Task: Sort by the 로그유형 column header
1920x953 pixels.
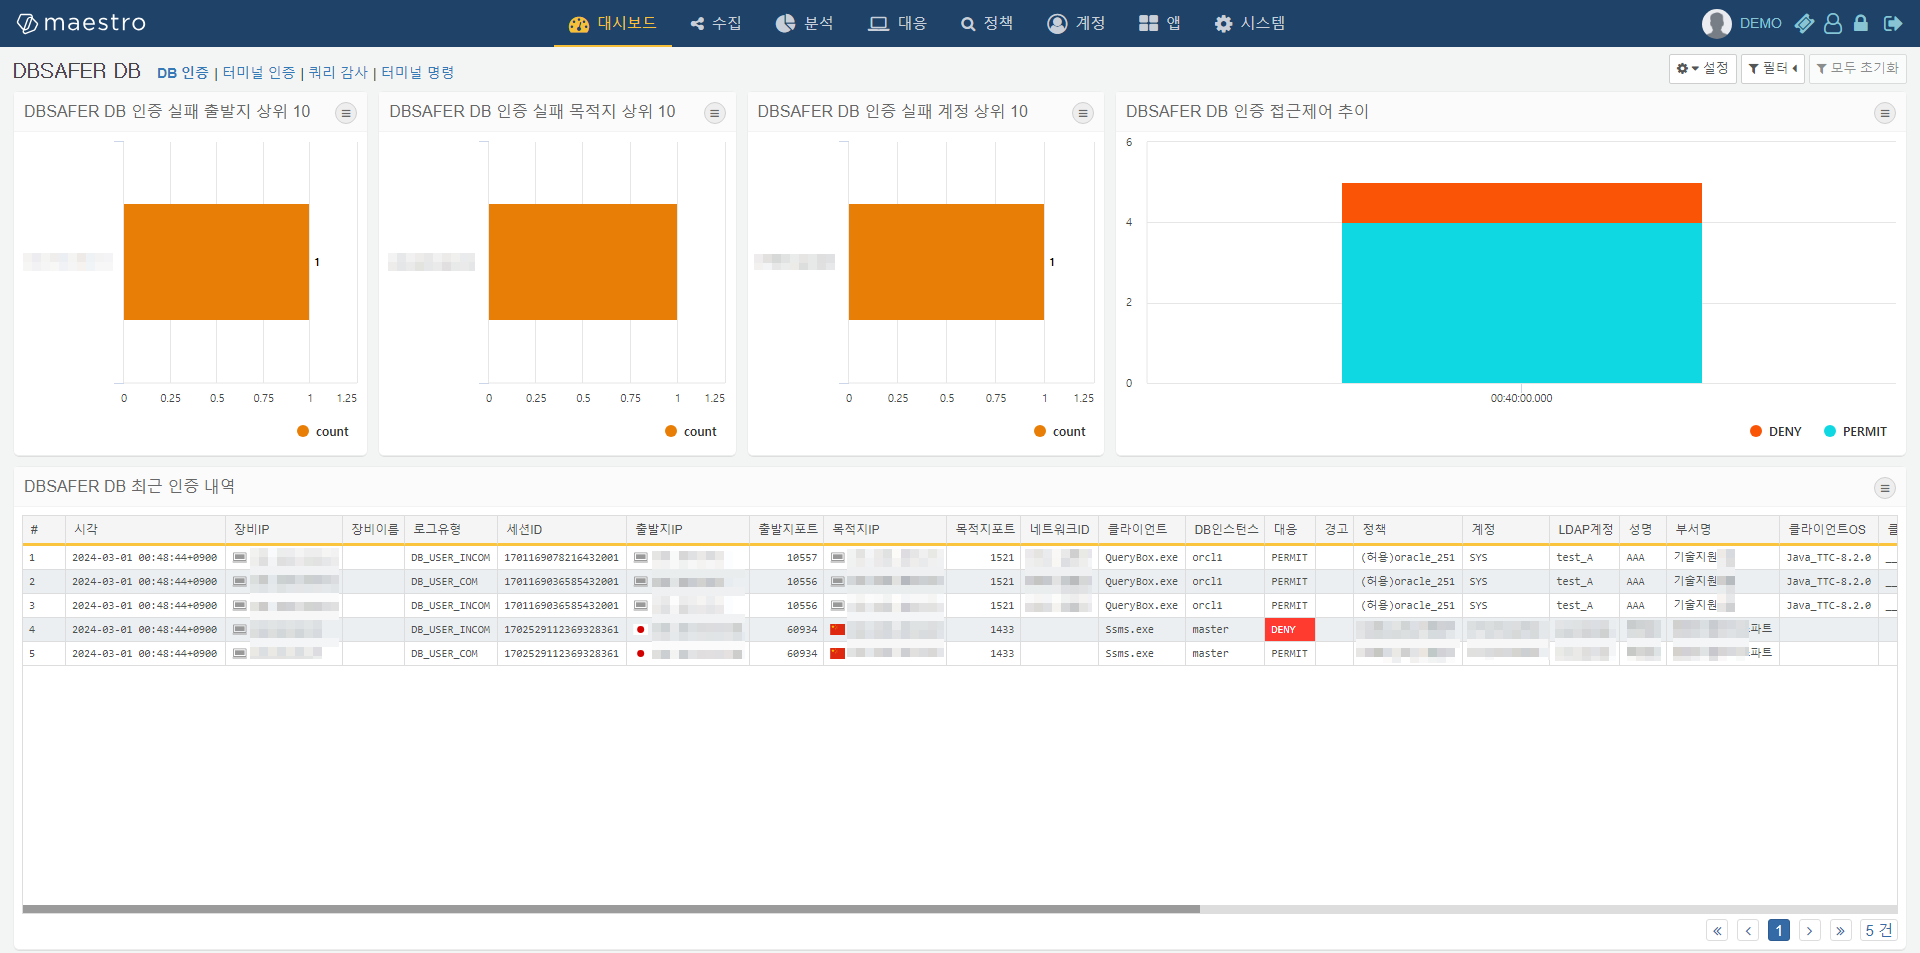Action: tap(451, 529)
